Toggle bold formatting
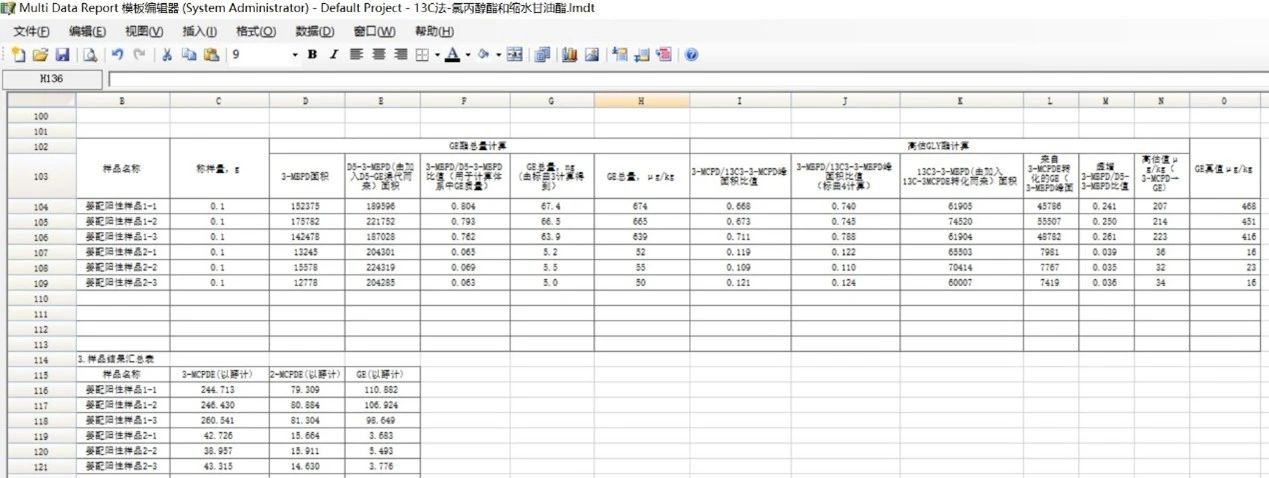This screenshot has width=1269, height=478. click(x=312, y=54)
